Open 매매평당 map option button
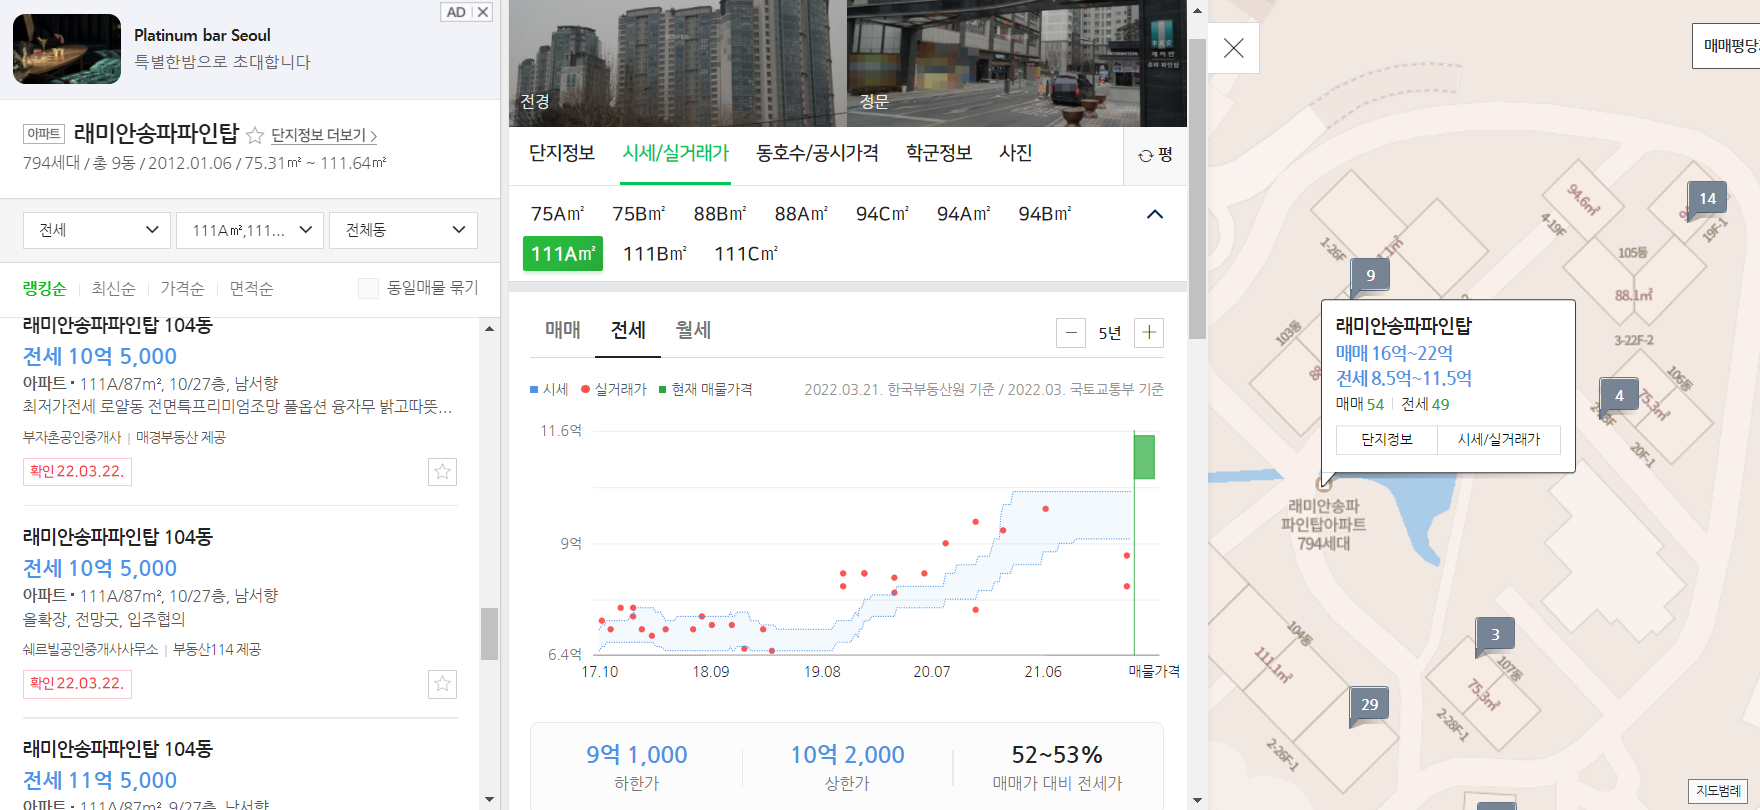 point(1727,46)
